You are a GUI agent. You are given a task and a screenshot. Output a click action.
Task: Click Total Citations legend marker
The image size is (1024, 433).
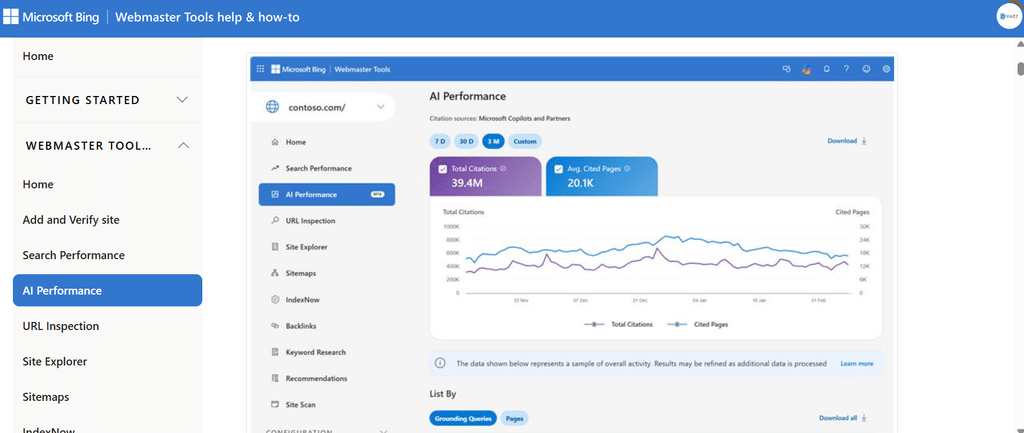click(x=594, y=324)
